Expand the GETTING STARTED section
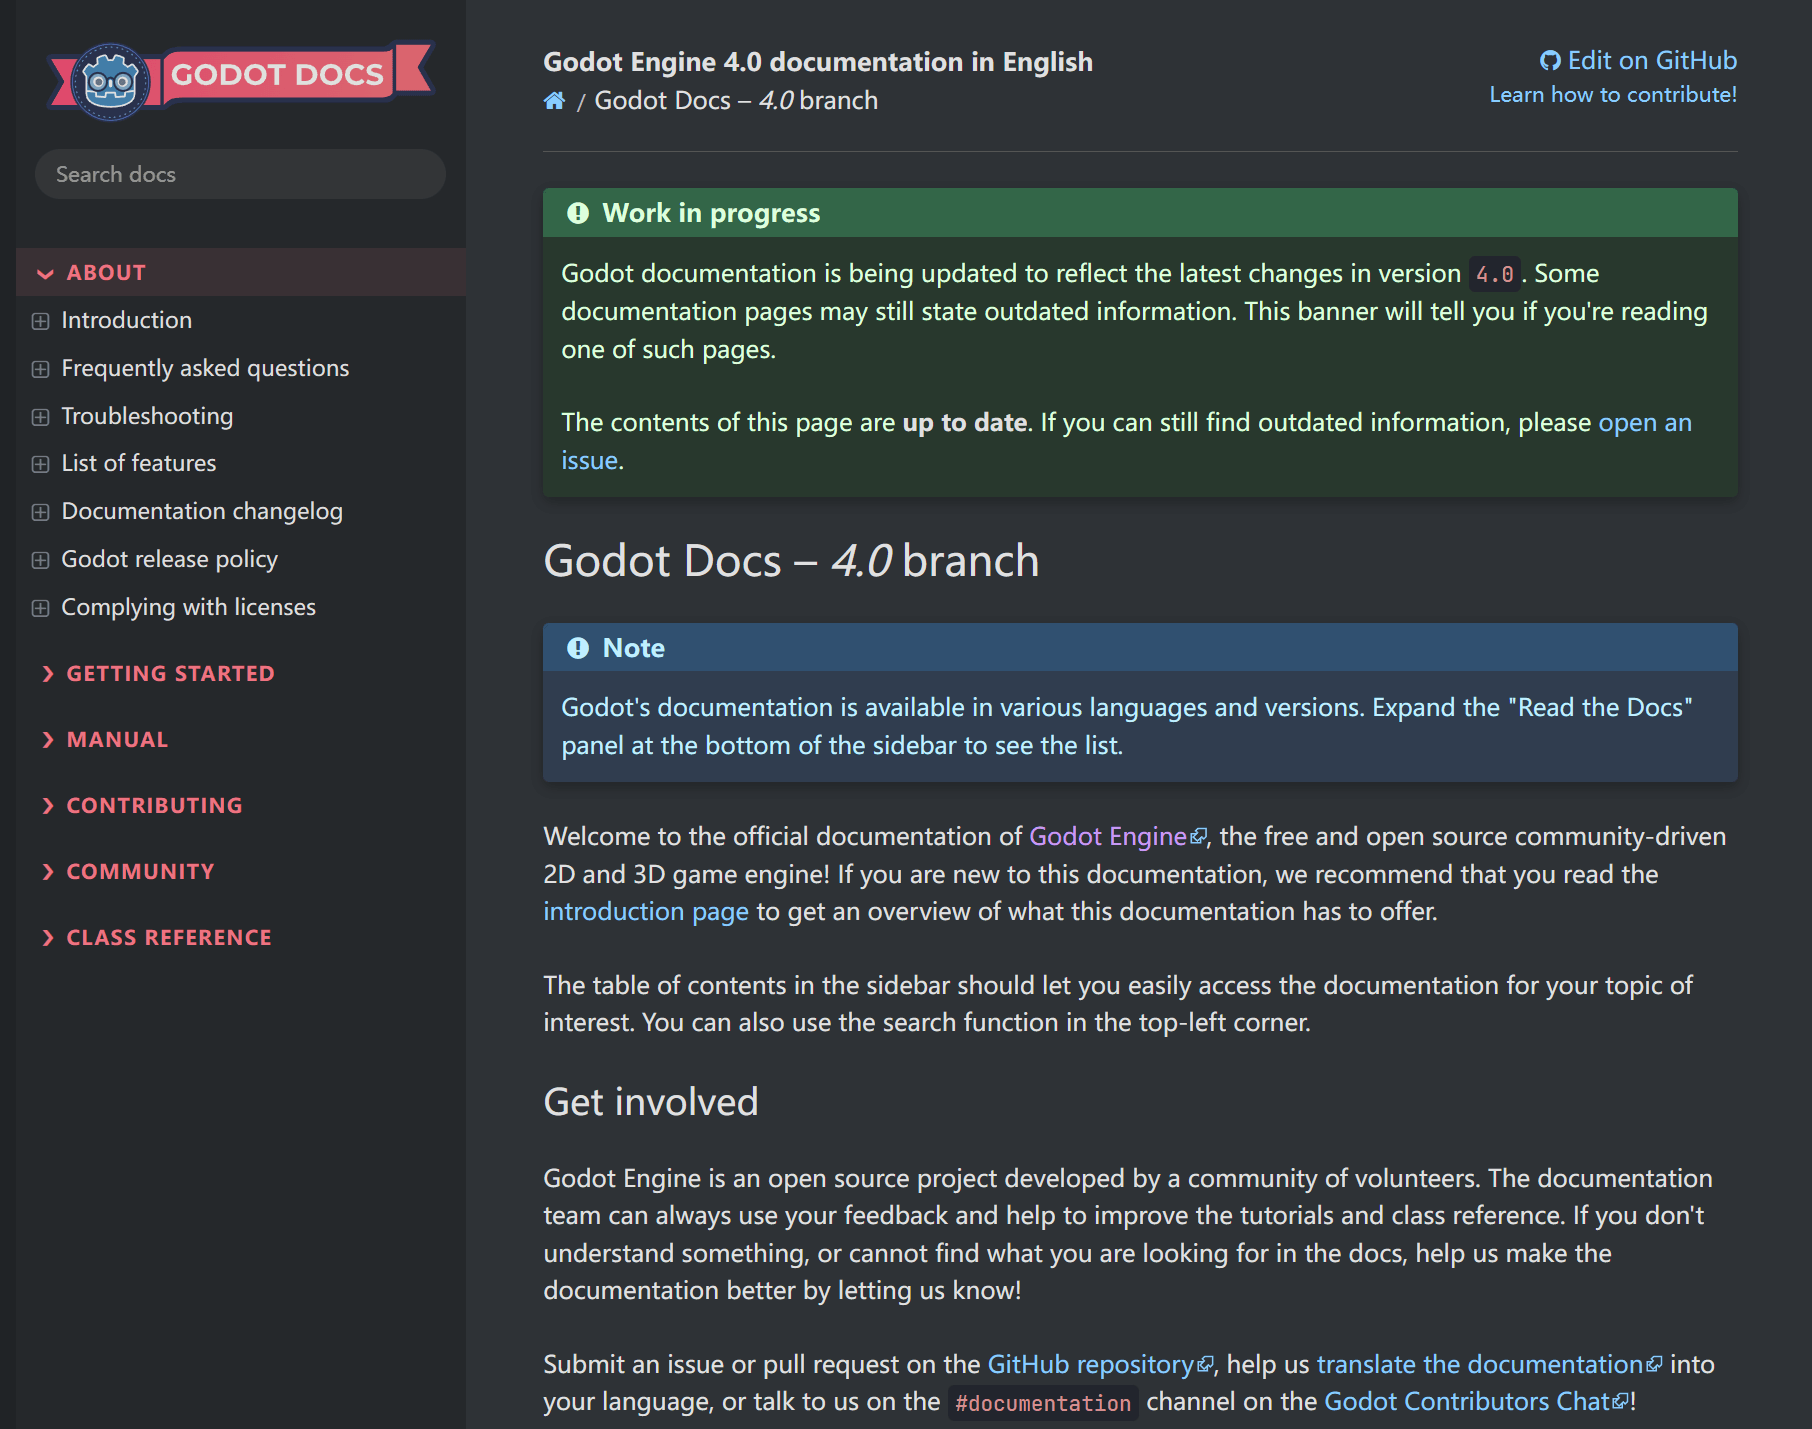This screenshot has width=1812, height=1429. pyautogui.click(x=170, y=674)
